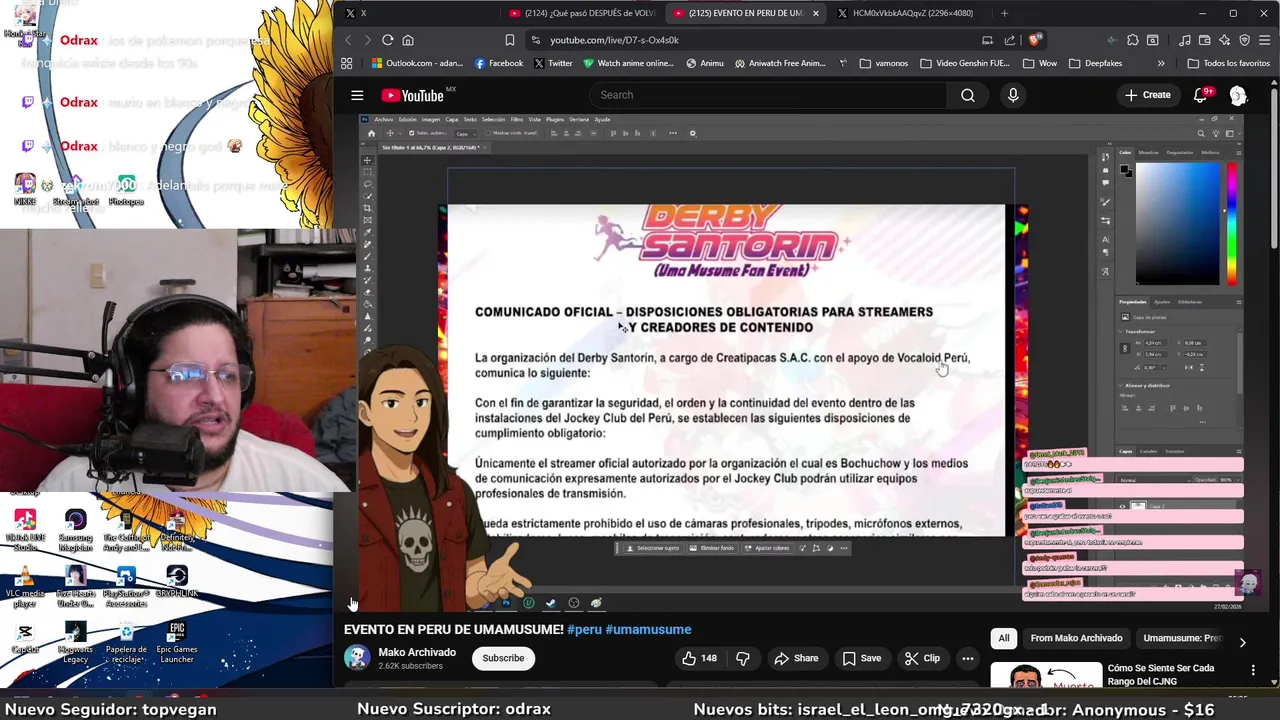Launch VLC media player desktop shortcut
1280x720 pixels.
[x=25, y=585]
